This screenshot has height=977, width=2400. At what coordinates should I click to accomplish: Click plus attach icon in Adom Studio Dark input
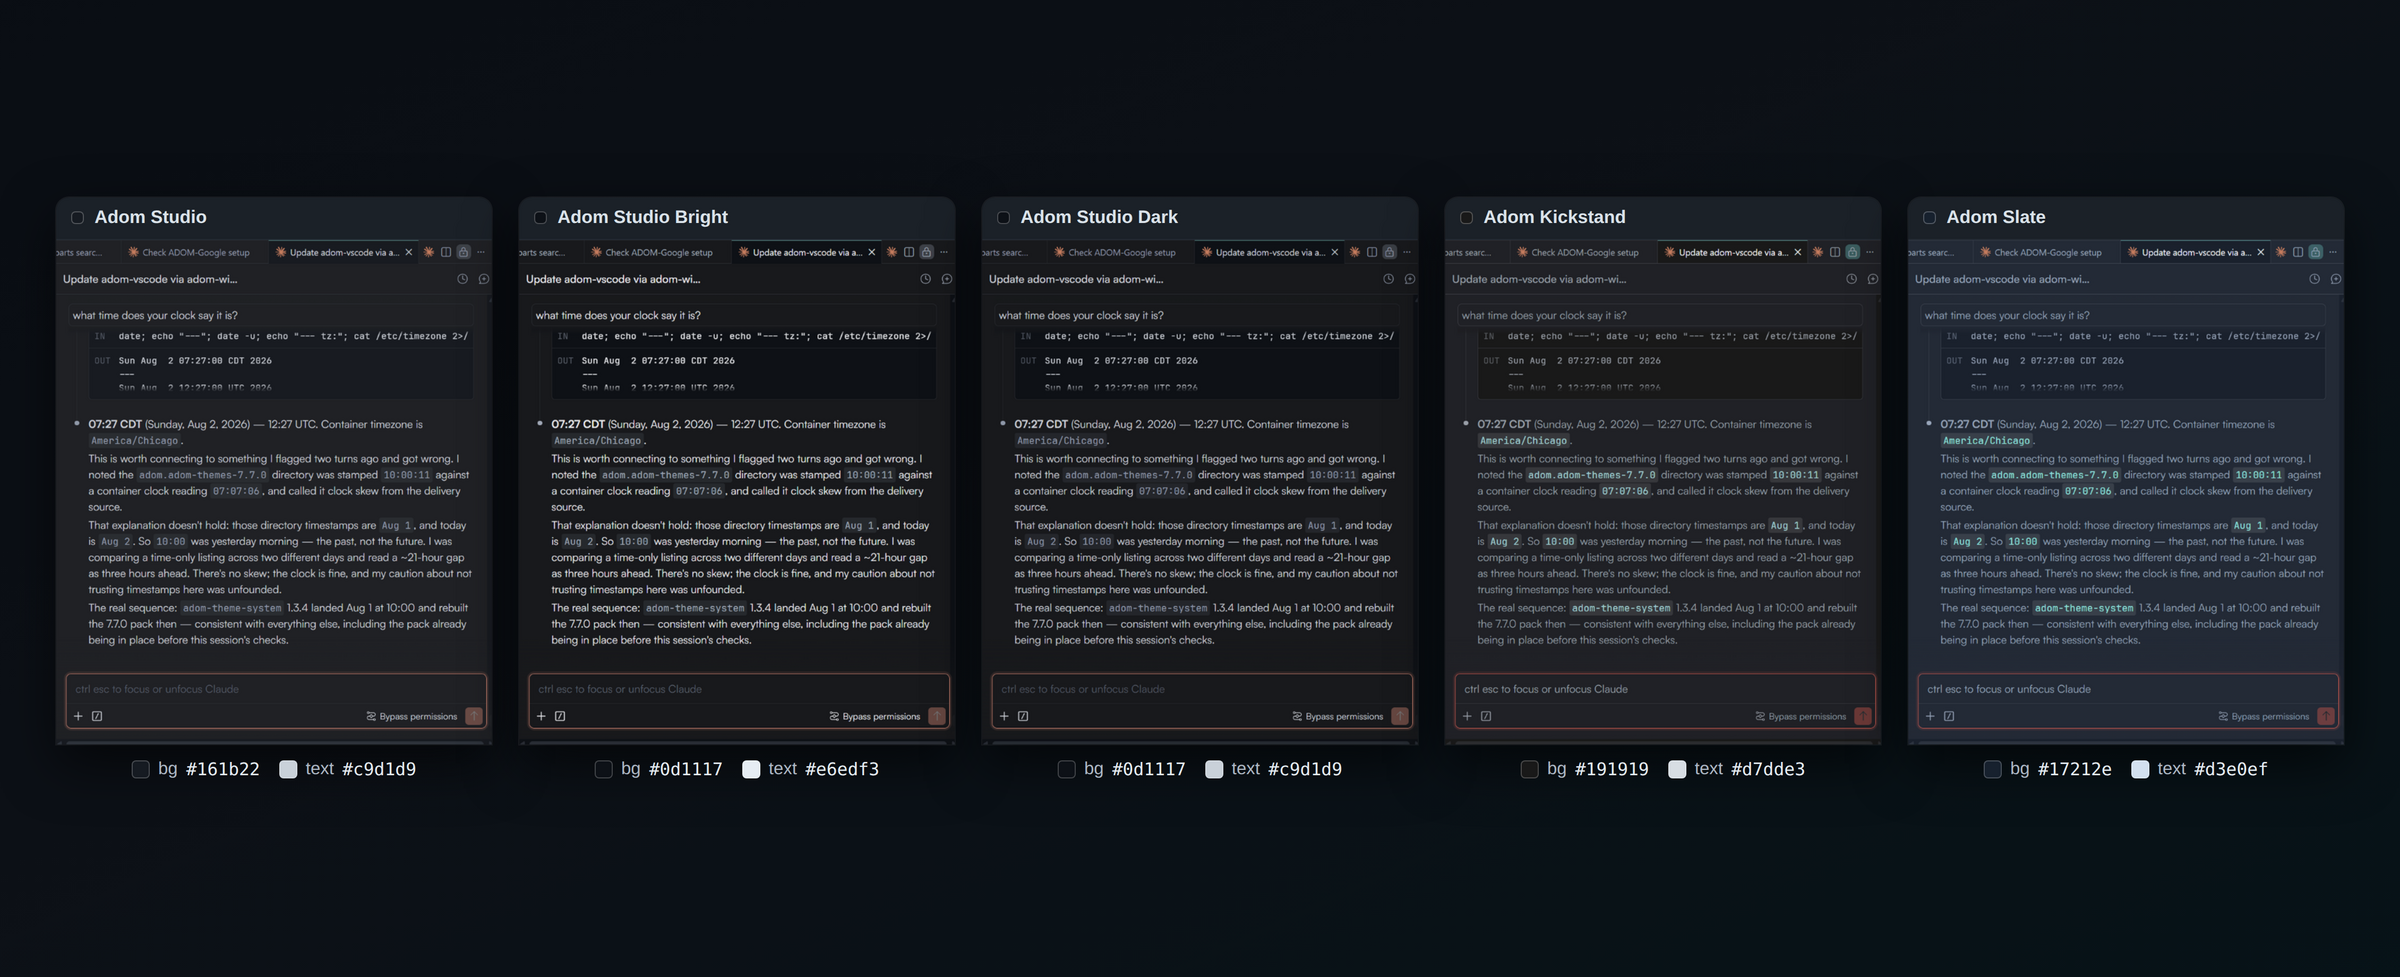click(1004, 716)
